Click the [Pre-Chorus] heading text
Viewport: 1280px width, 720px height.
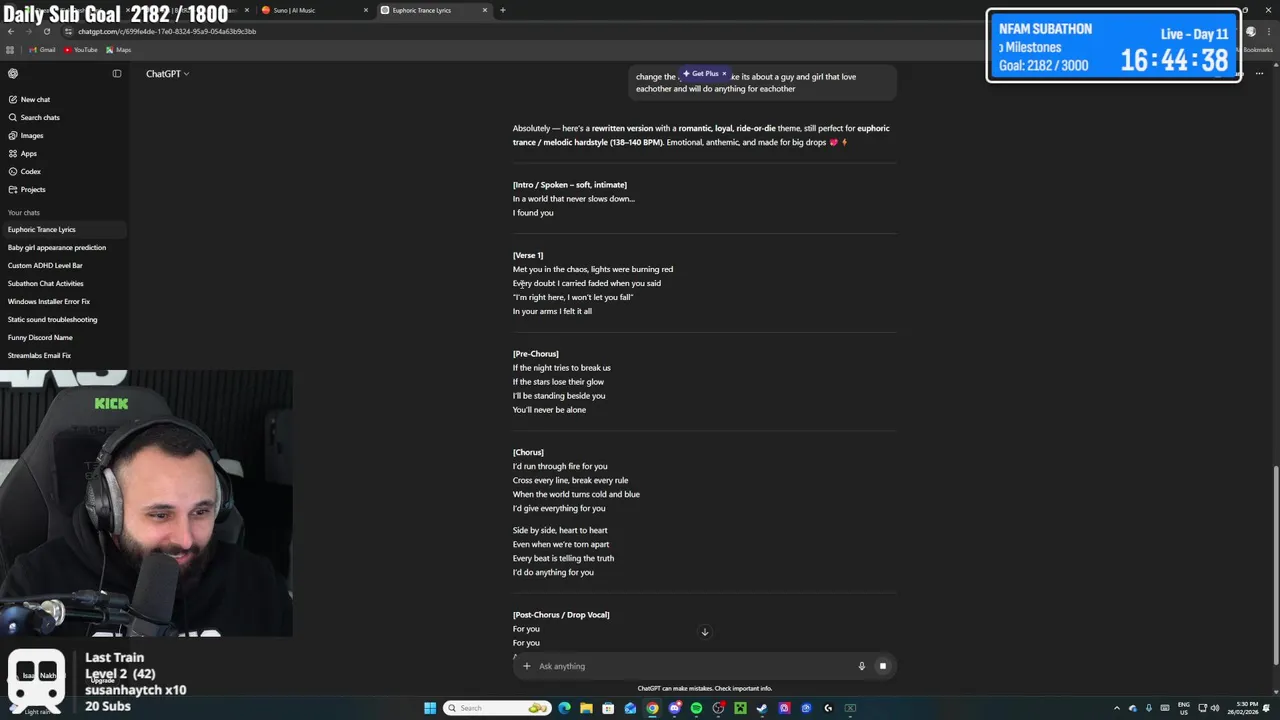pyautogui.click(x=536, y=354)
